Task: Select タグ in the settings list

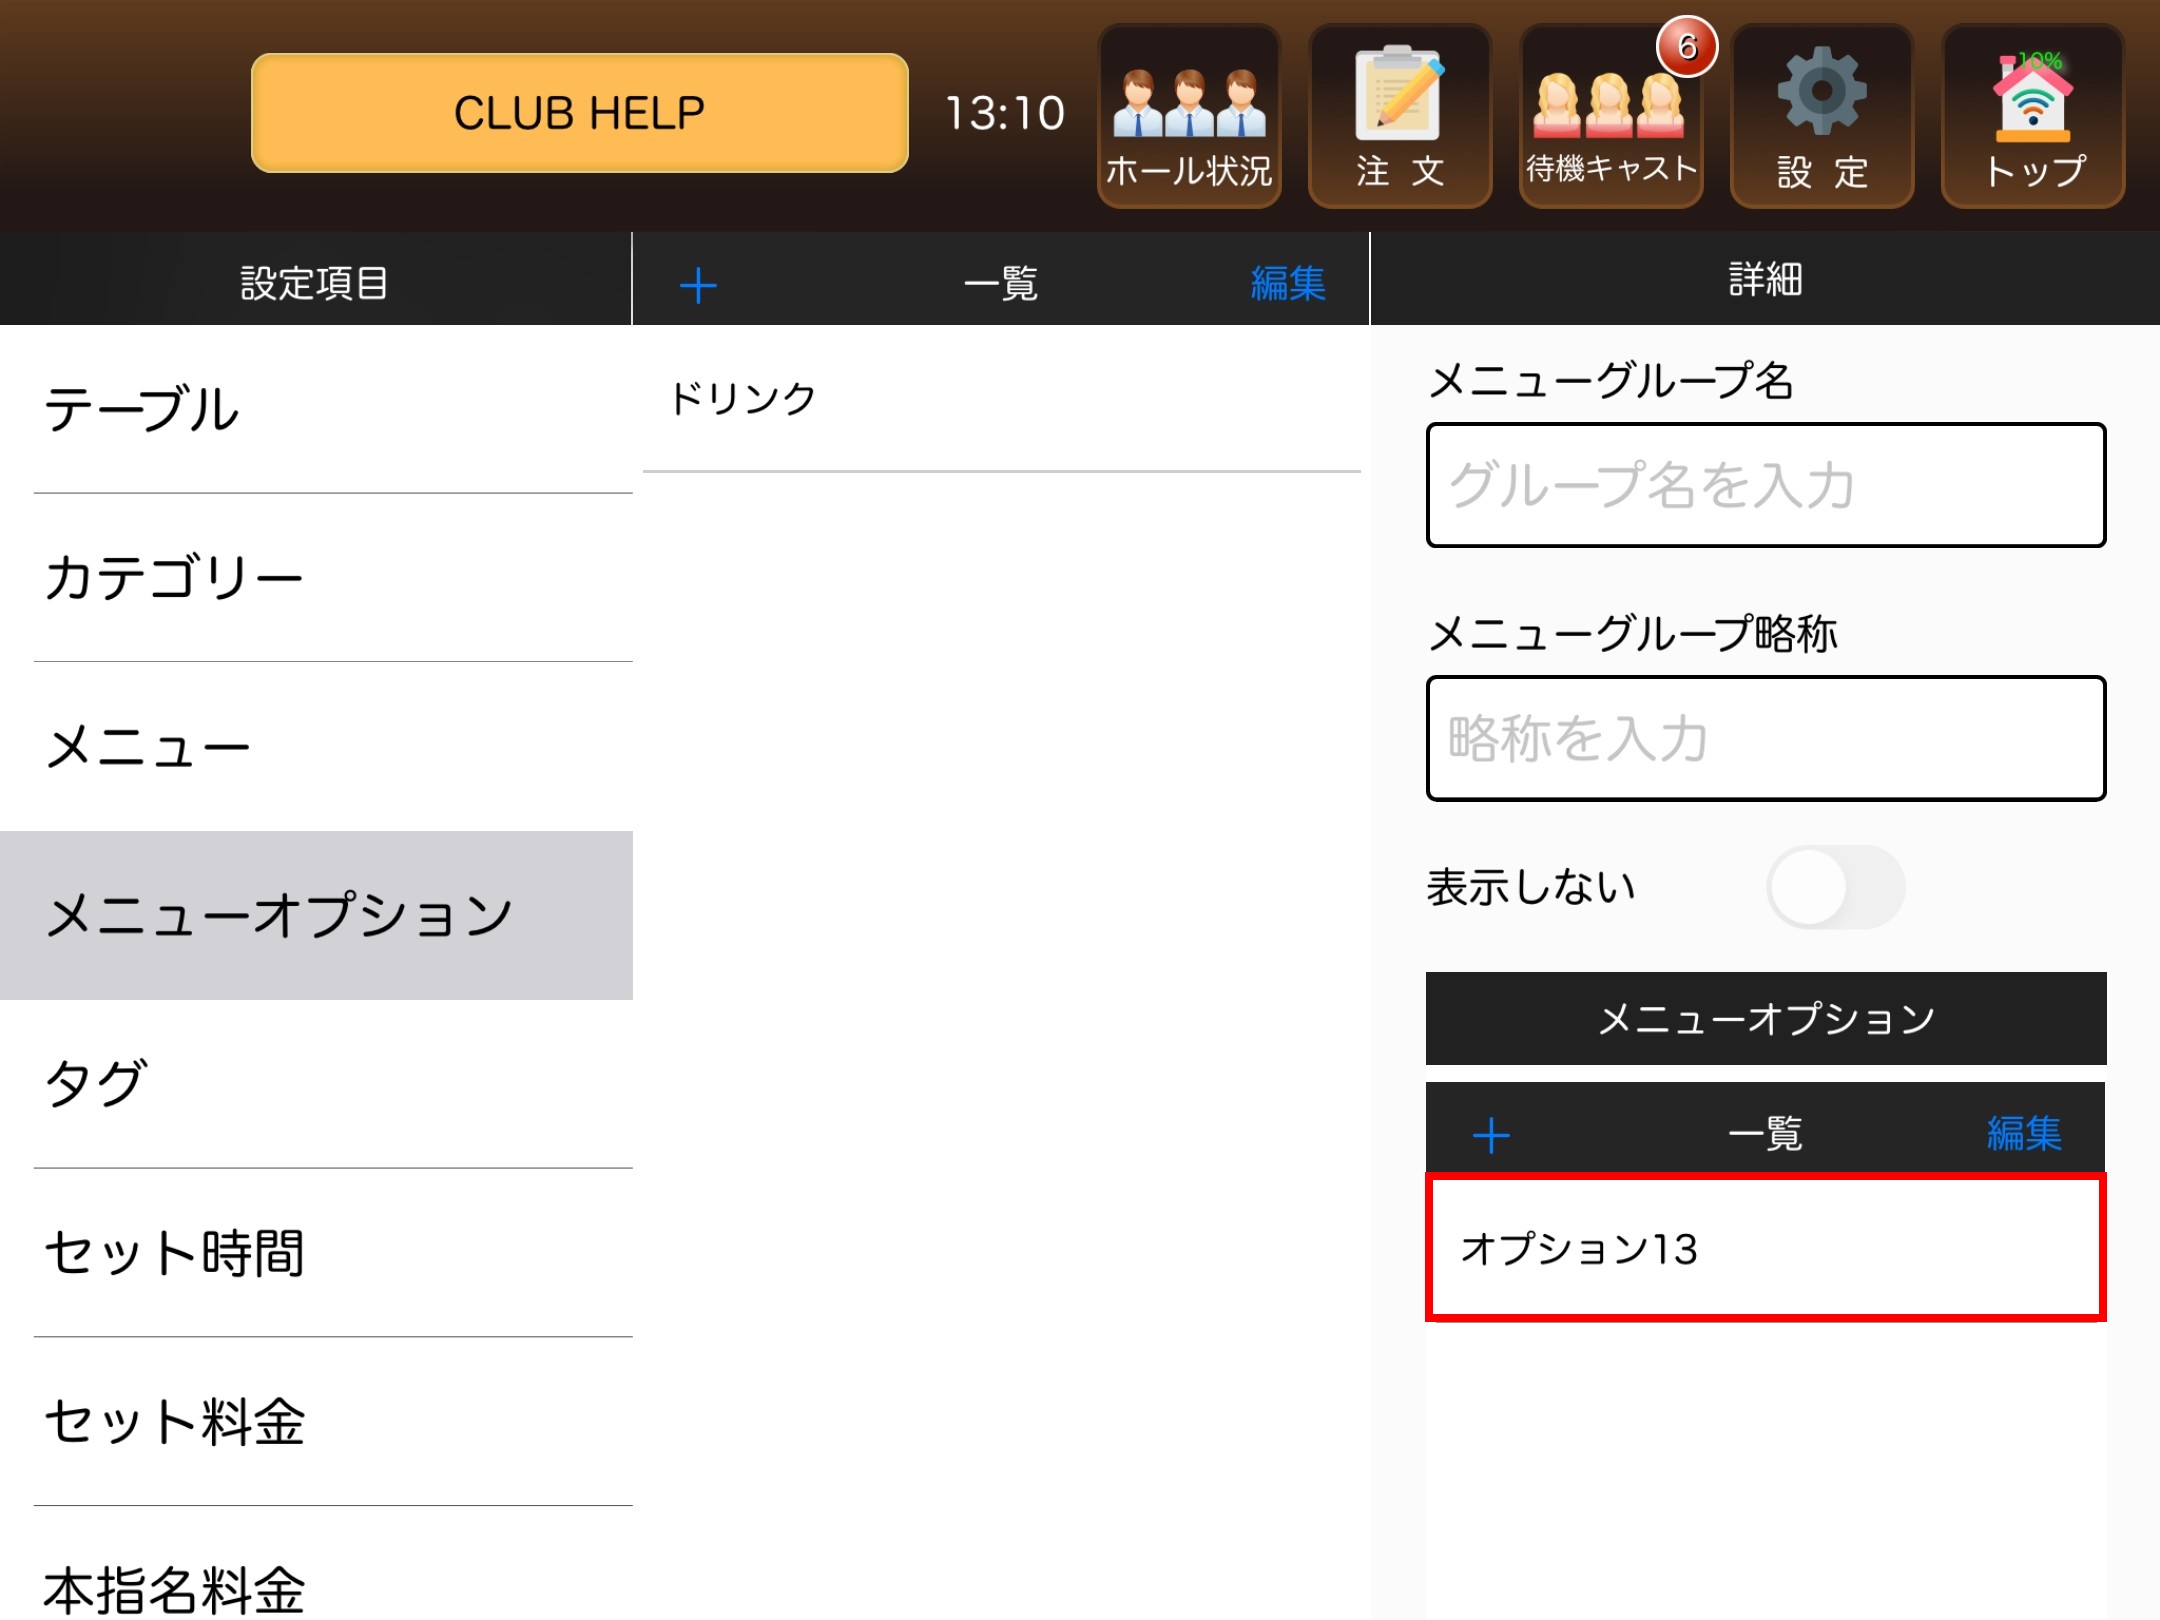Action: coord(317,1084)
